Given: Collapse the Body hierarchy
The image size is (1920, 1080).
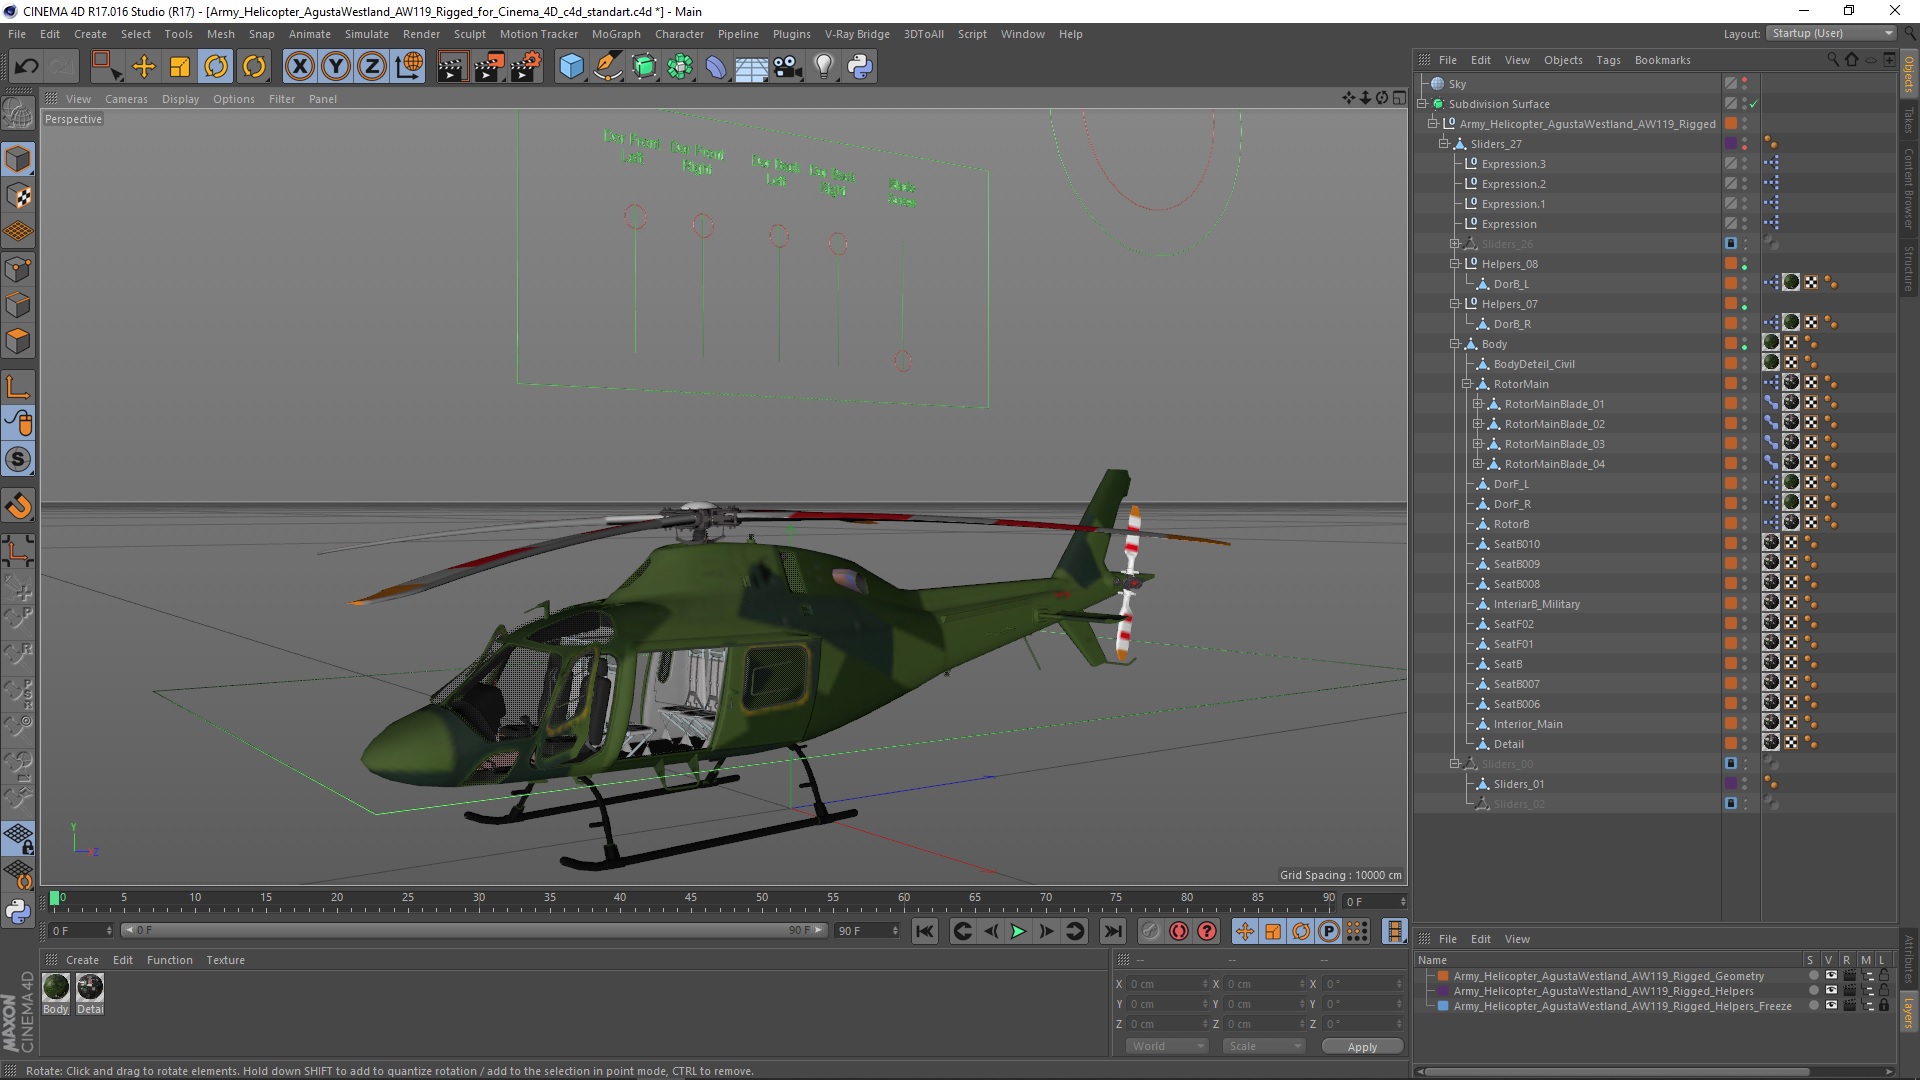Looking at the screenshot, I should 1455,344.
